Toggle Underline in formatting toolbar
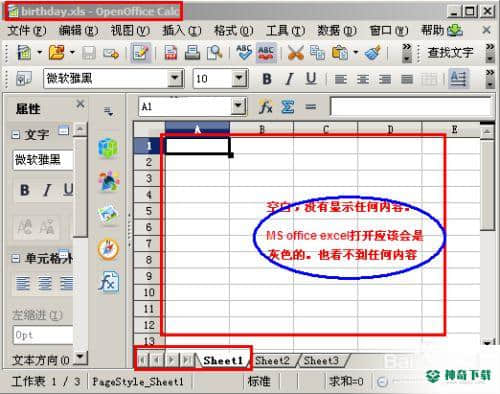 [x=311, y=79]
